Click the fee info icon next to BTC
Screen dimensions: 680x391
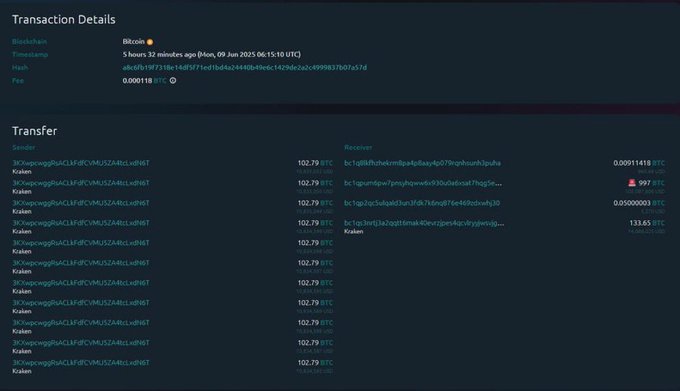[173, 81]
